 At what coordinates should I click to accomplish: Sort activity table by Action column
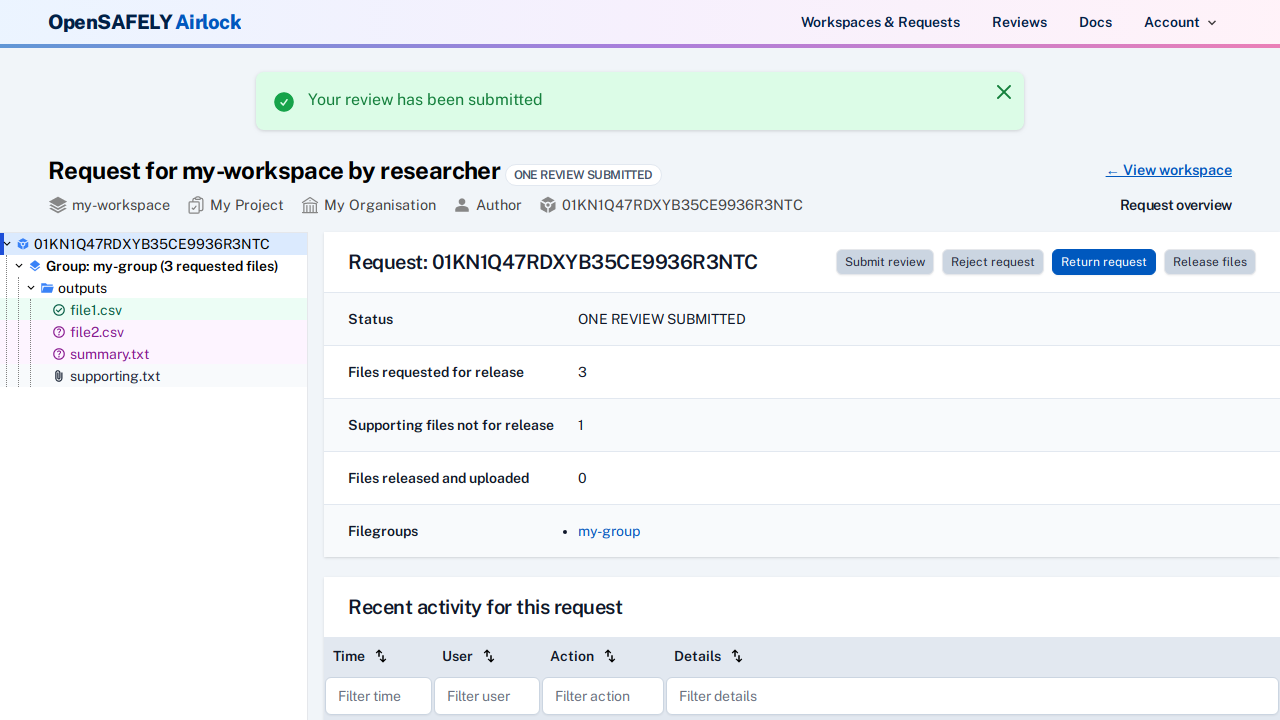[610, 656]
